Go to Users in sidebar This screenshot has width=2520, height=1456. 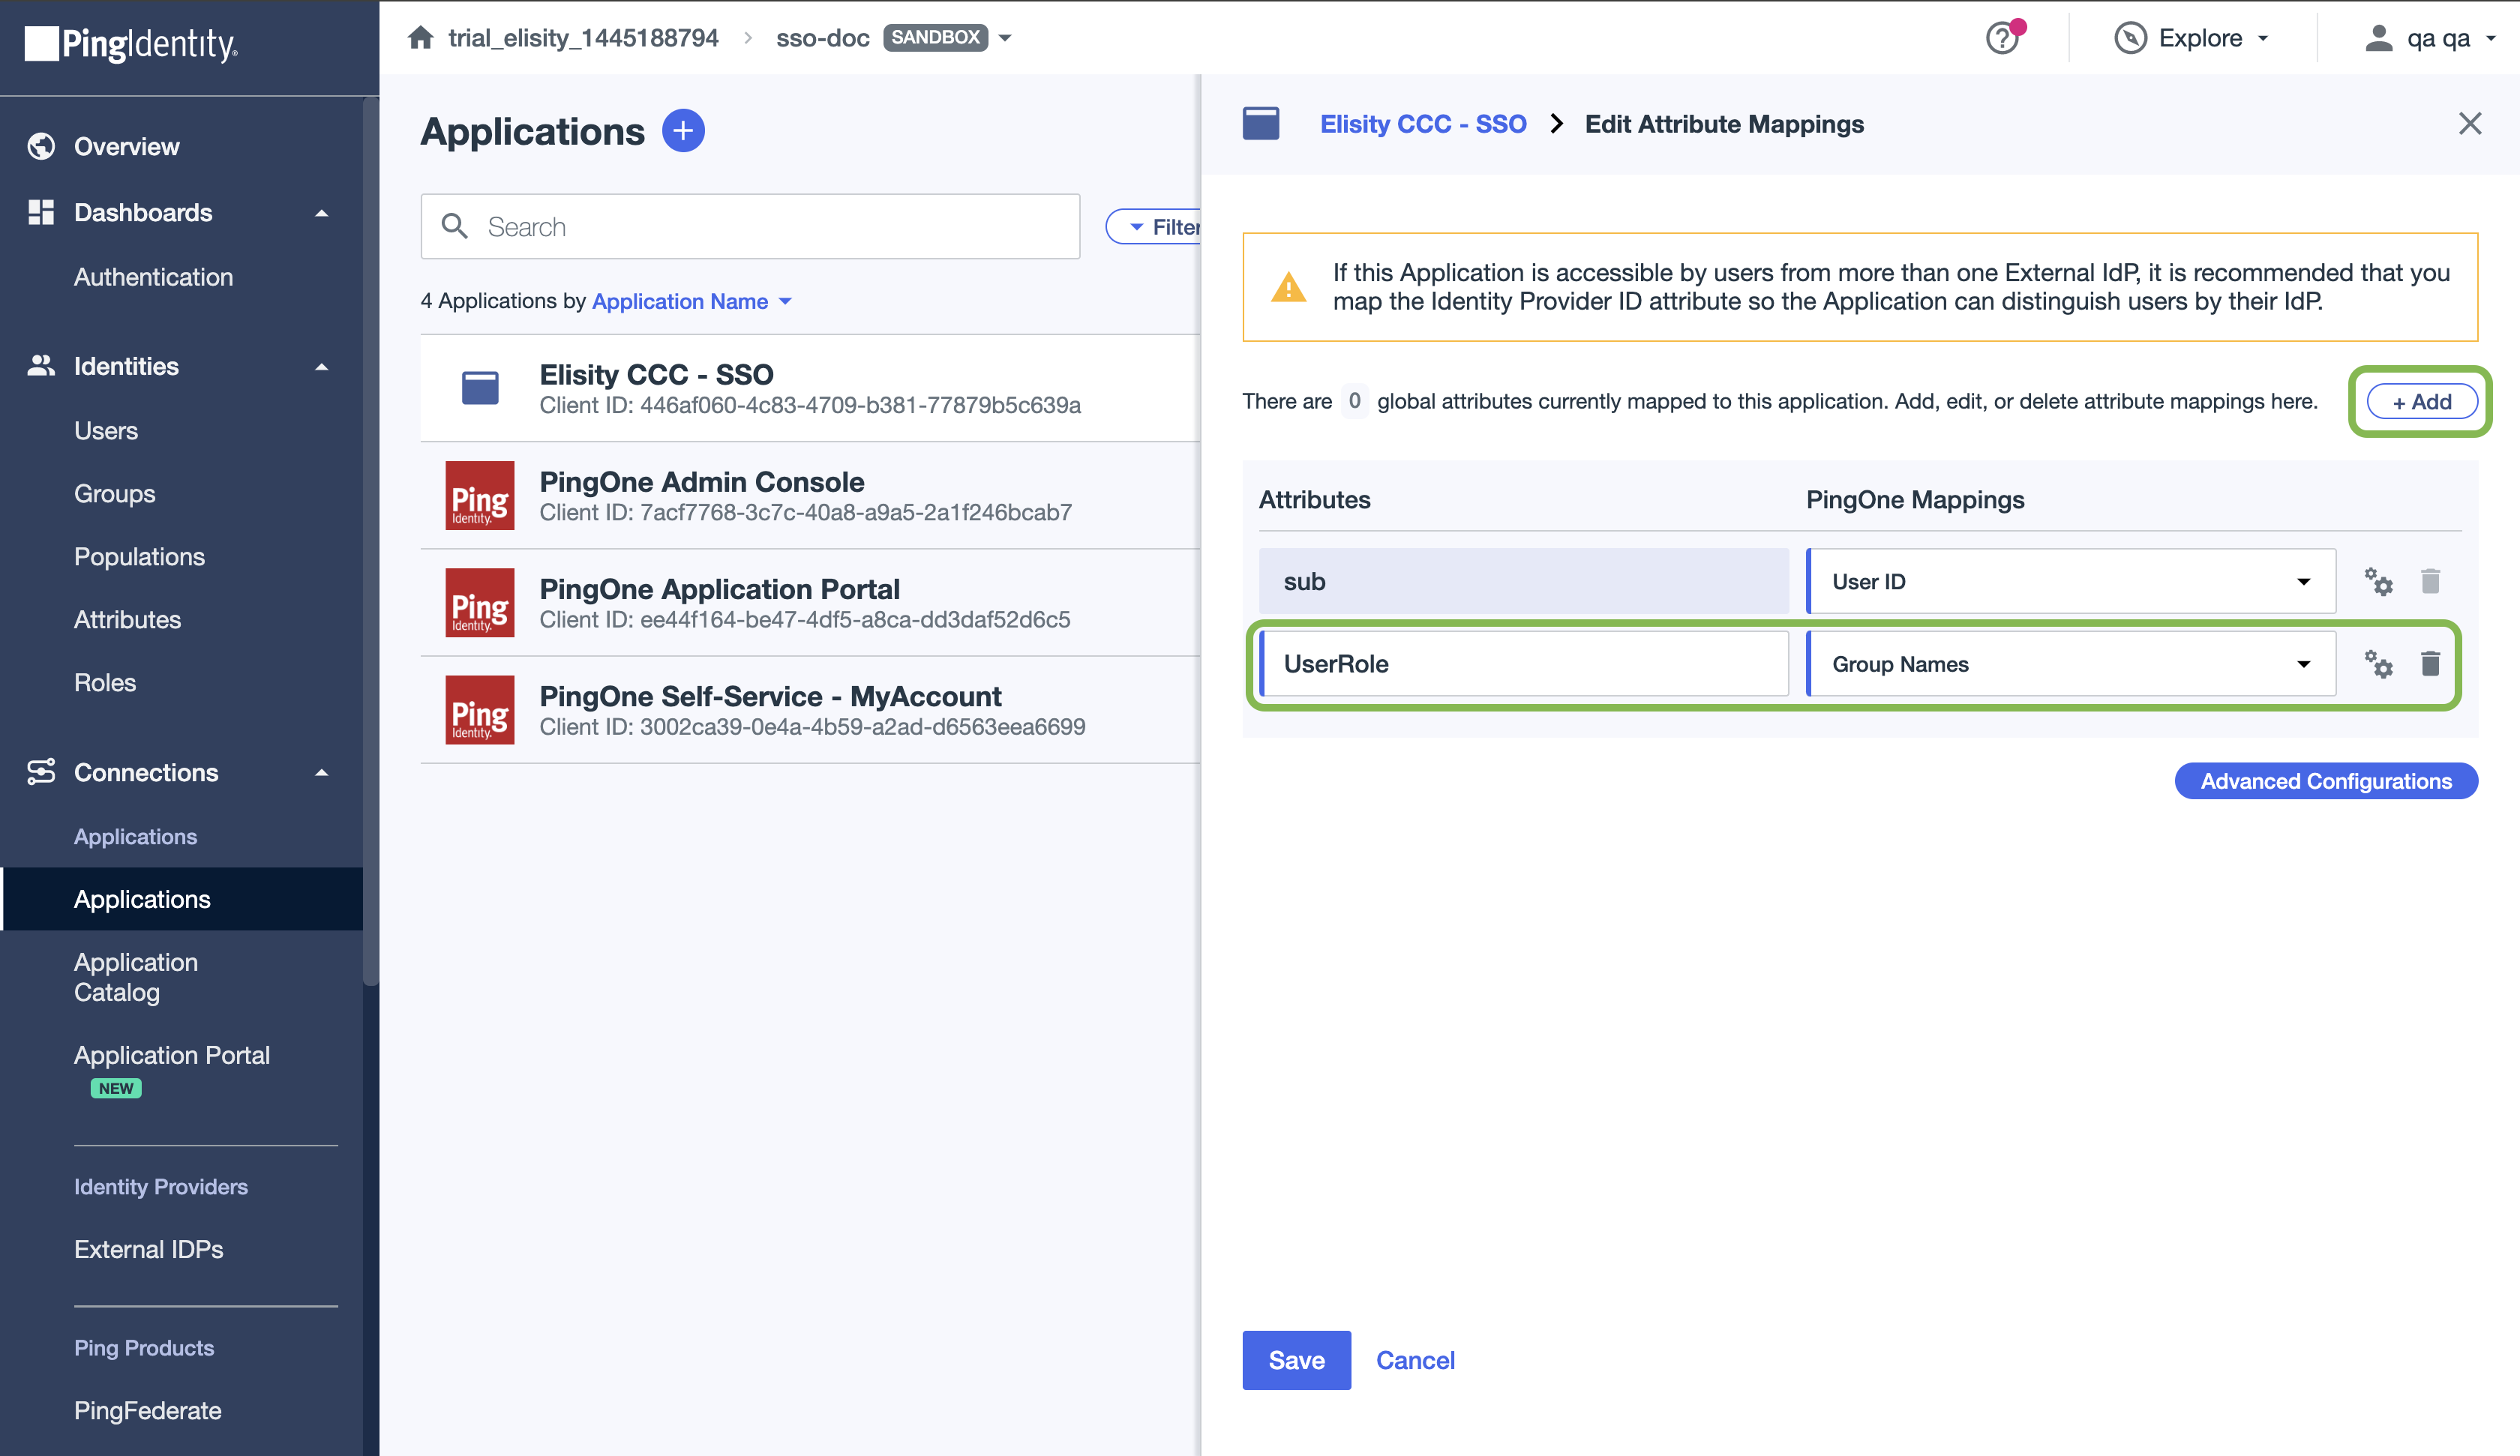click(106, 431)
